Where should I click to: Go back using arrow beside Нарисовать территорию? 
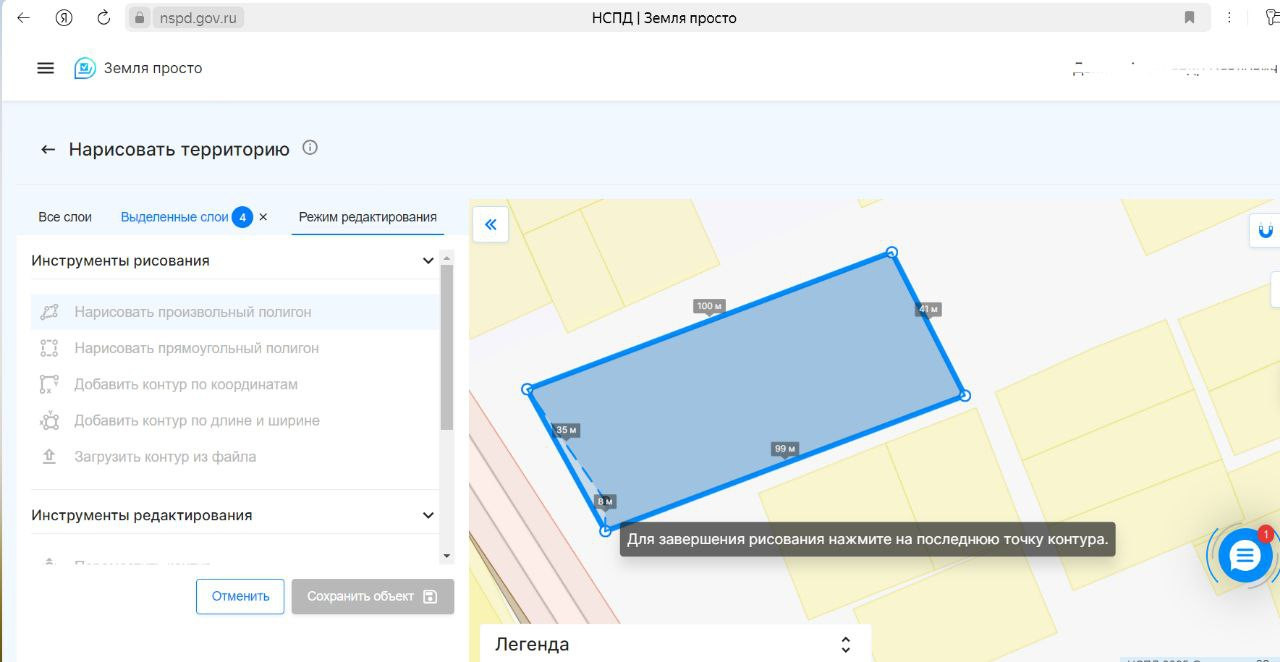47,149
